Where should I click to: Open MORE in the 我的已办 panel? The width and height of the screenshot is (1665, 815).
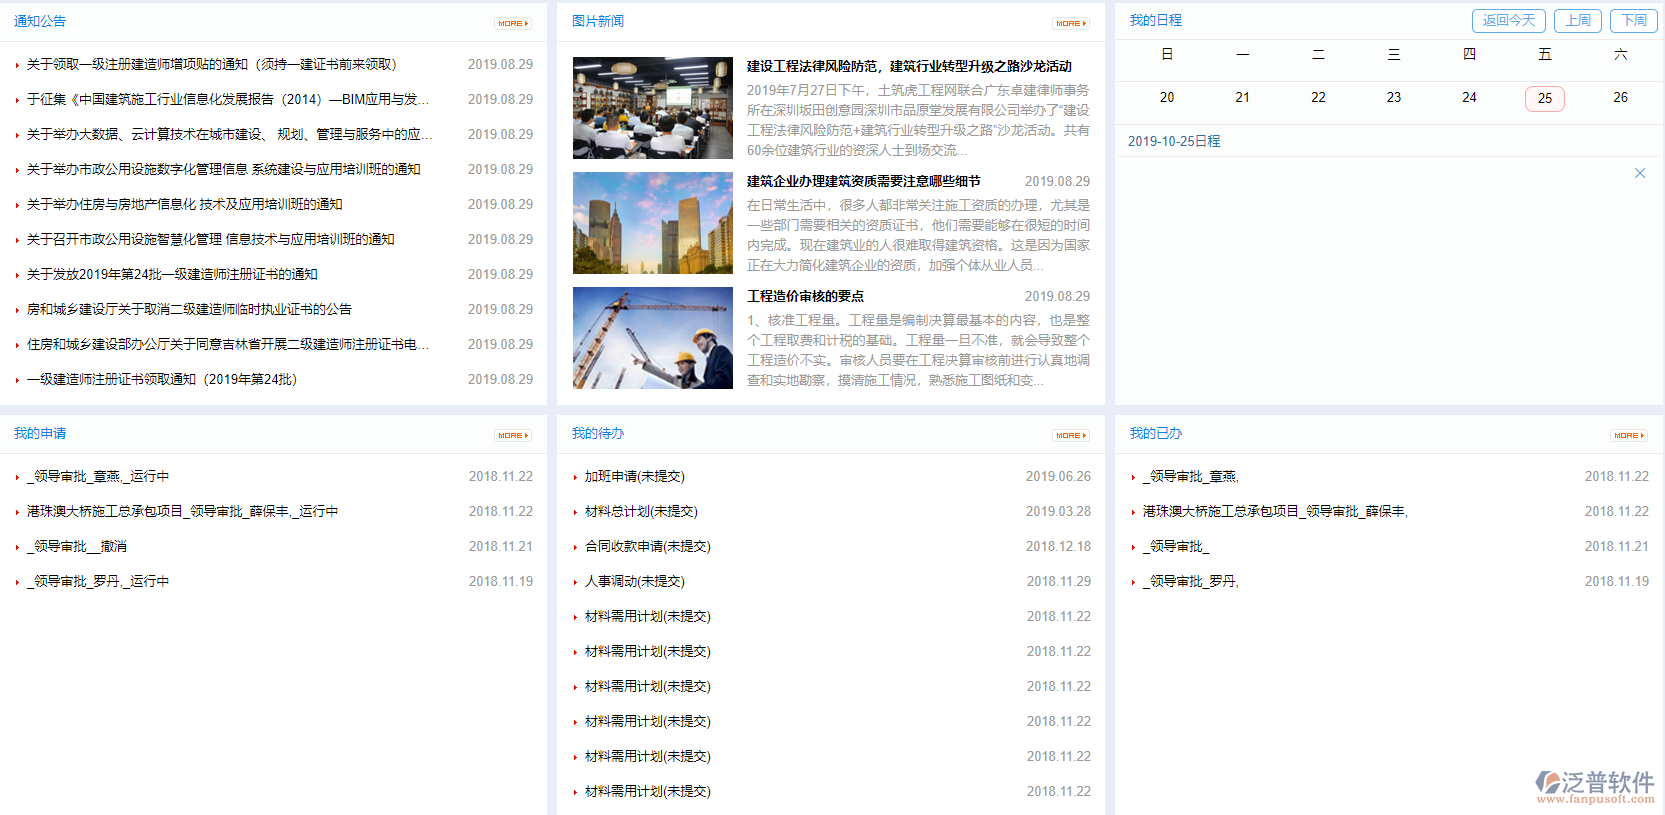pyautogui.click(x=1629, y=435)
